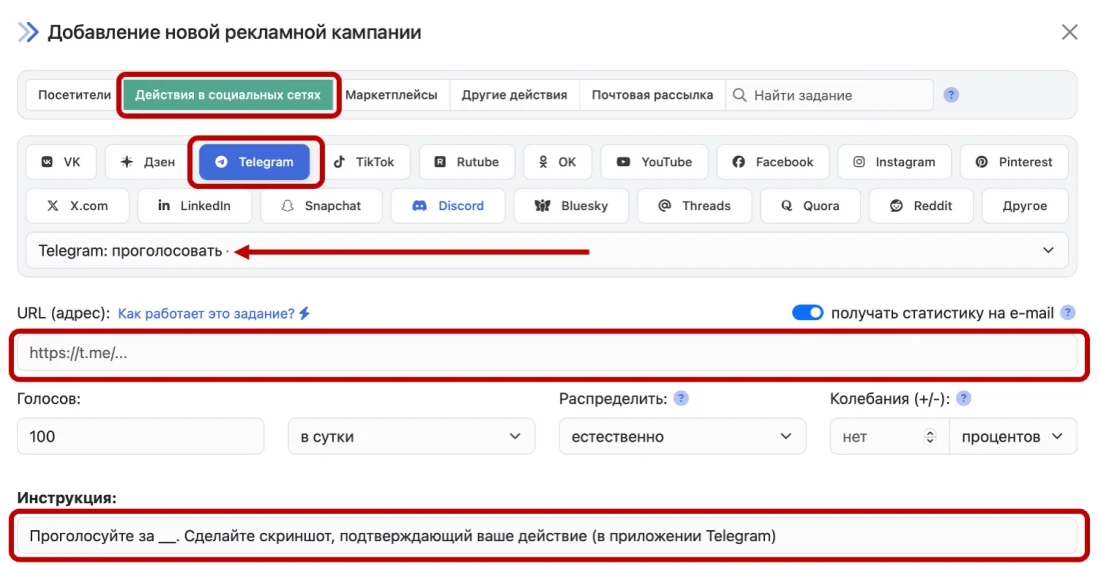Screen dimensions: 1098x566
Task: Pick the Discord network button
Action: [448, 206]
